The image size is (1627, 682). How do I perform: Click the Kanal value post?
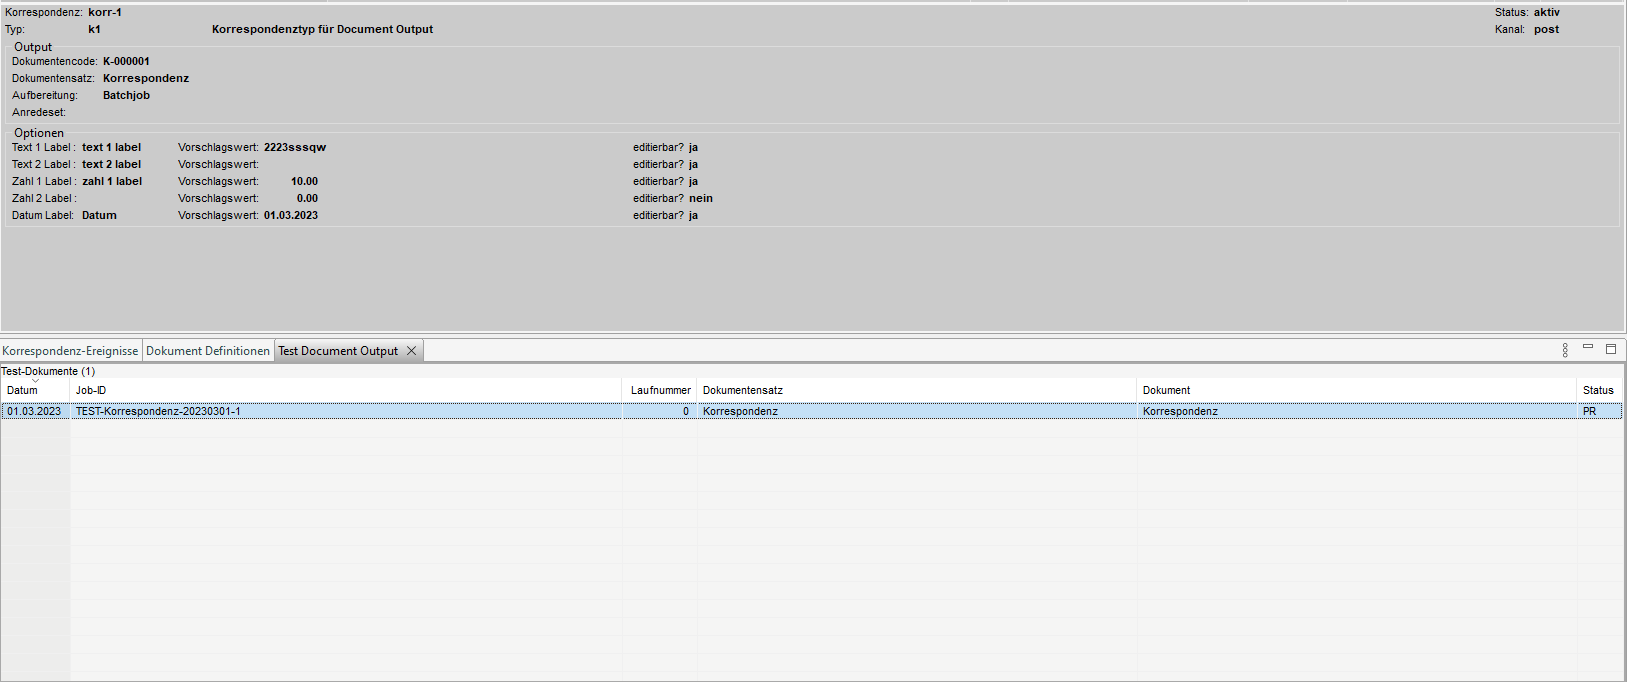1546,29
